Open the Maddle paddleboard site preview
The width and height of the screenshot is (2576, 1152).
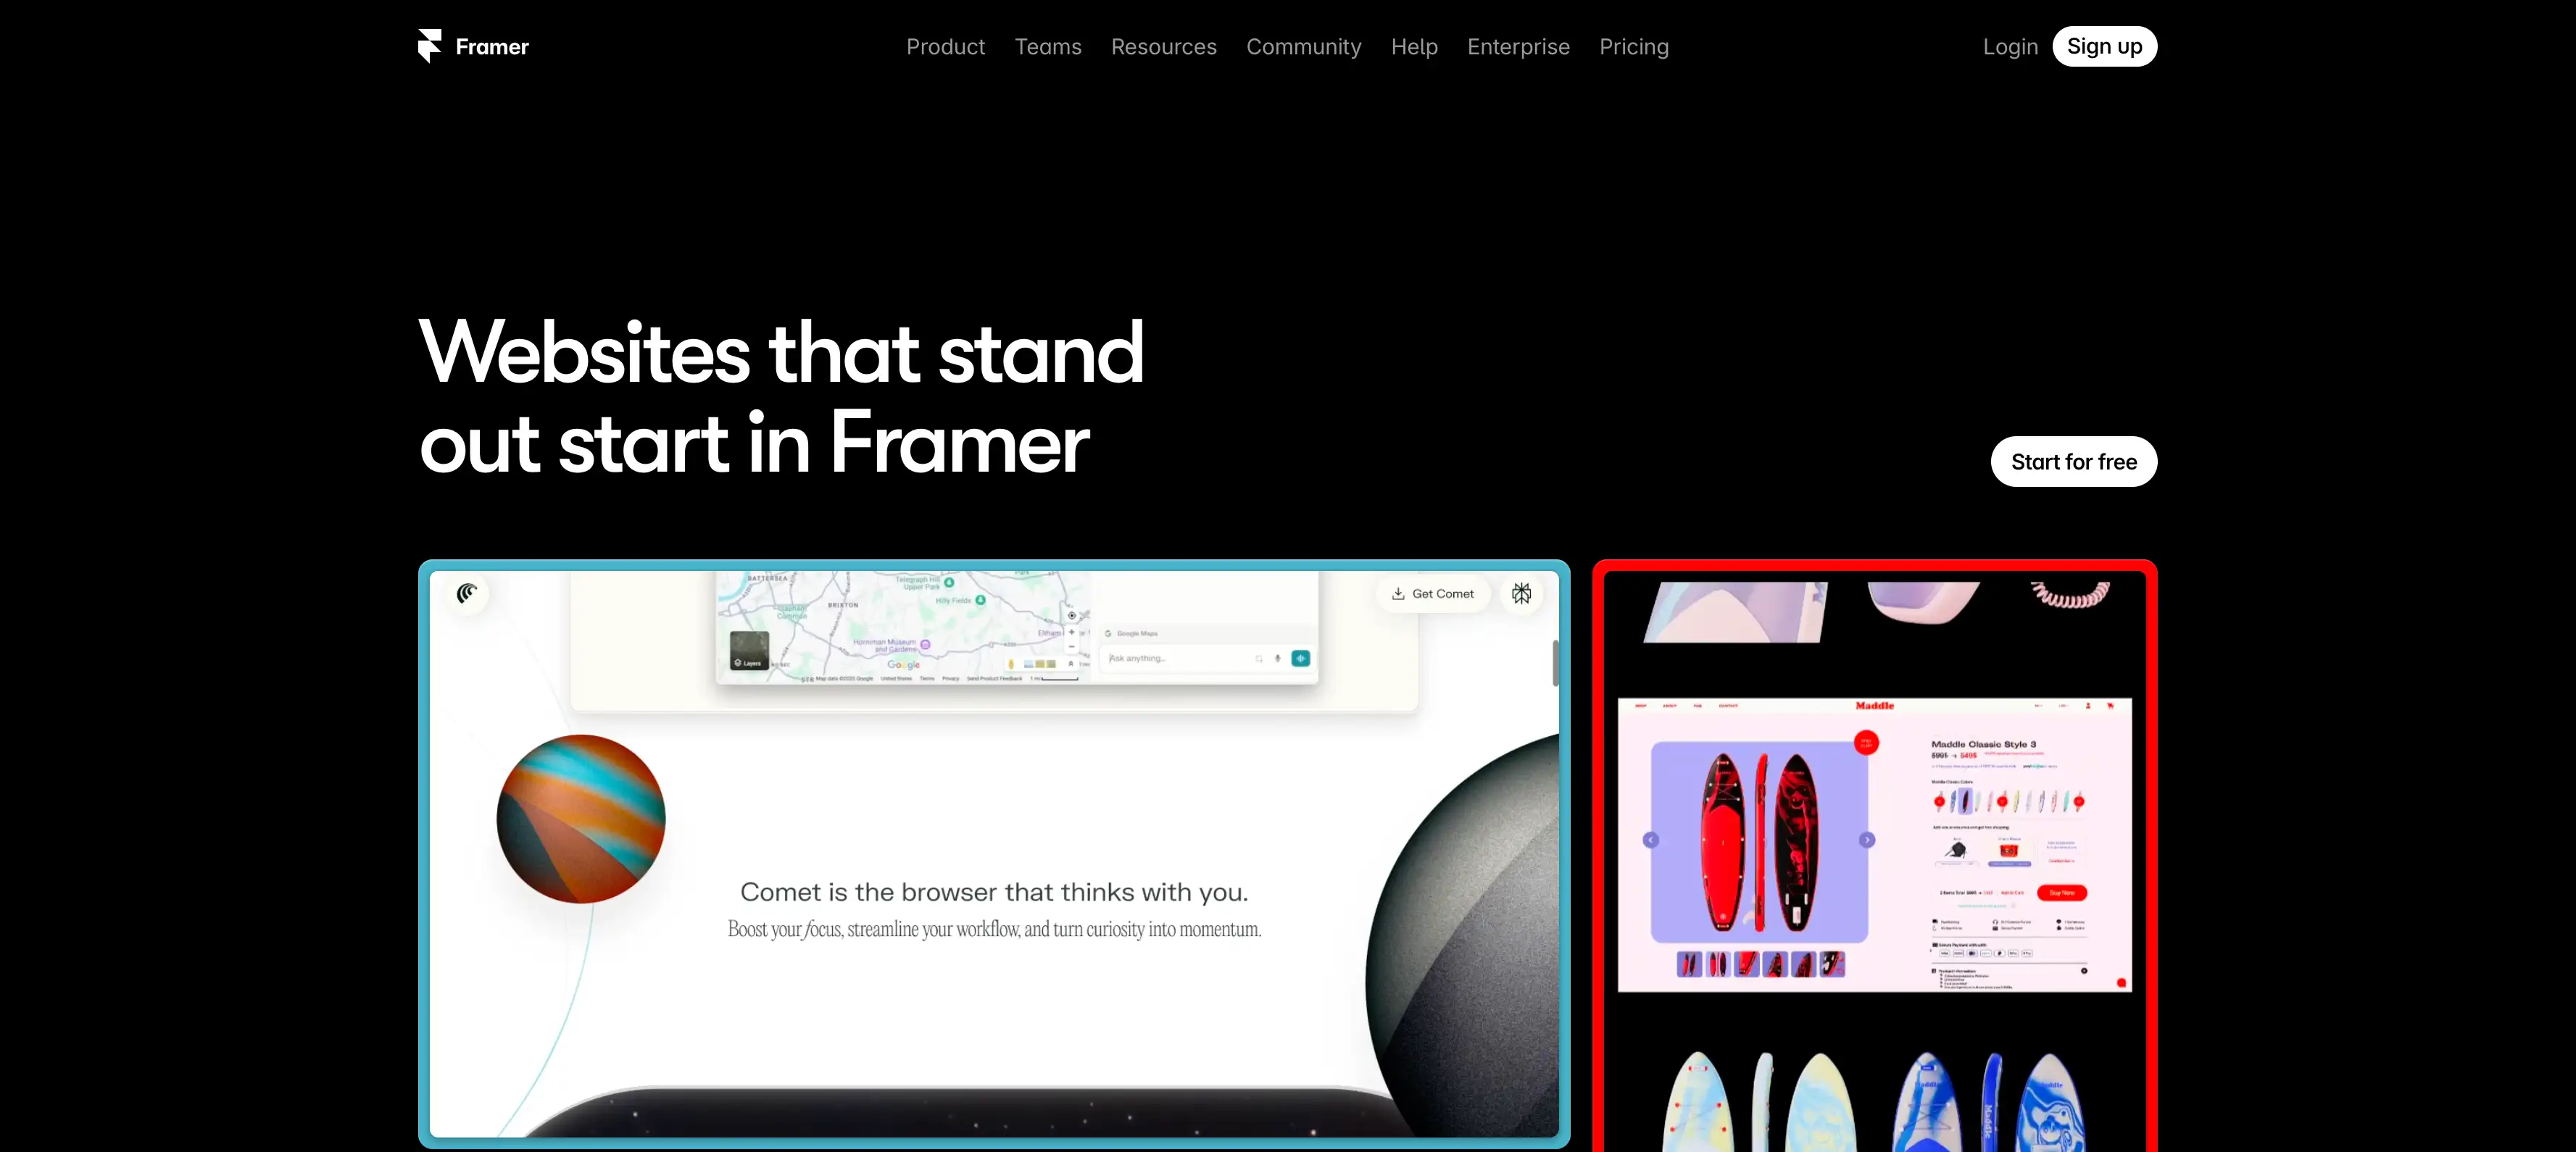click(x=1874, y=856)
